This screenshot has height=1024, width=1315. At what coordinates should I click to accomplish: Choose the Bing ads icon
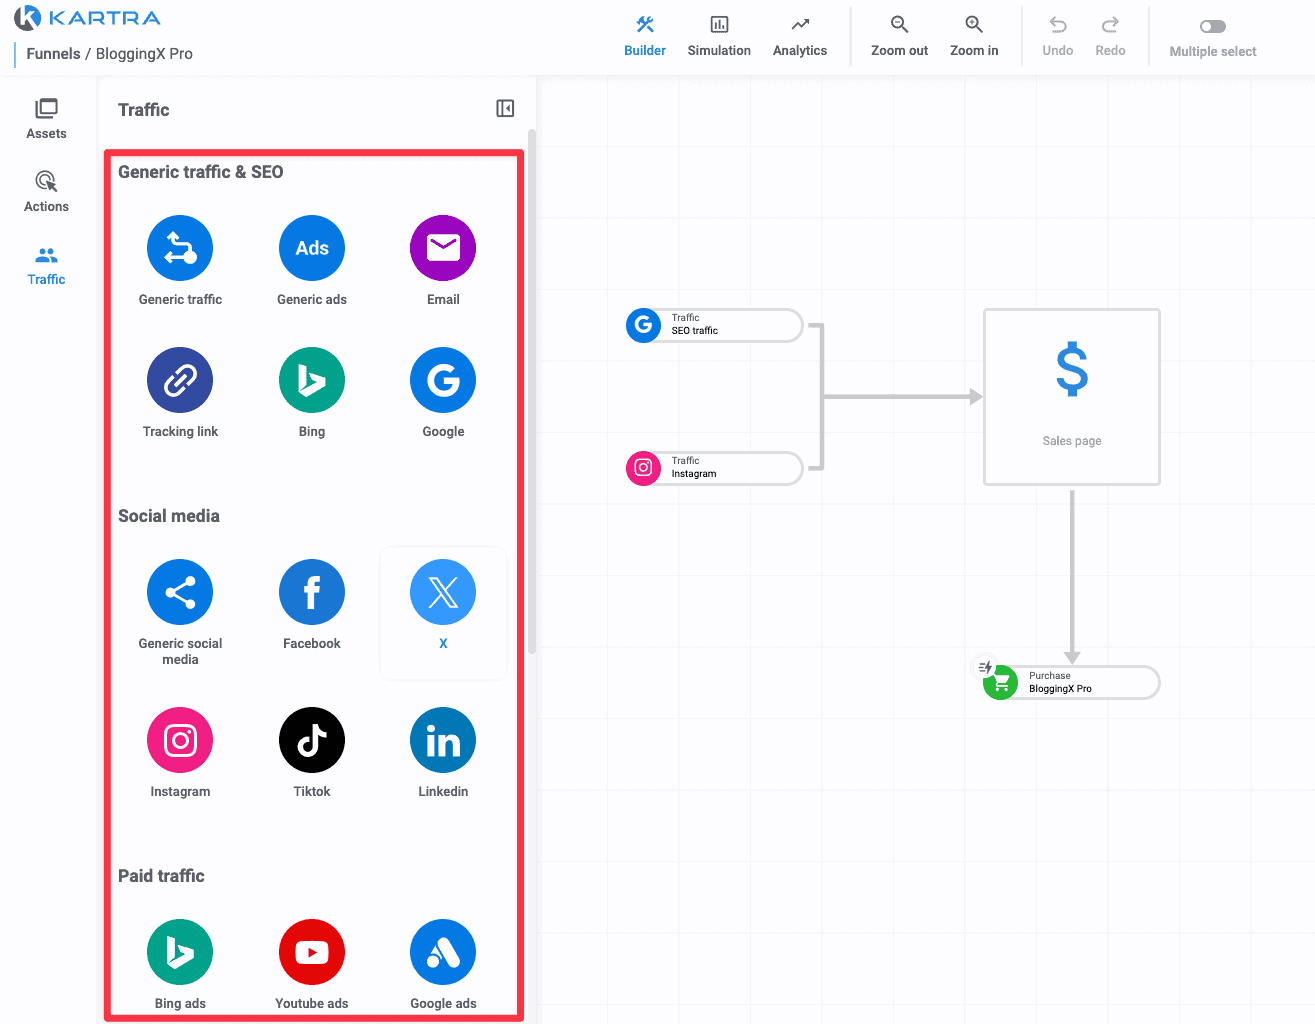click(180, 952)
